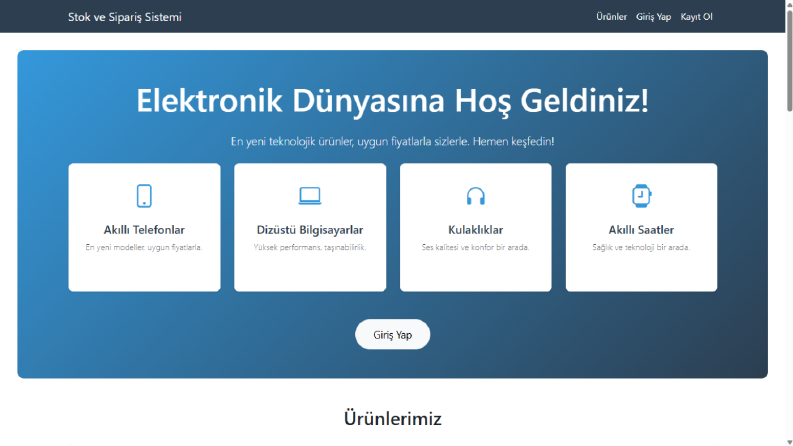The image size is (793, 446).
Task: Click the laptop icon in Dizüstü Bilgisayarlar card
Action: [x=310, y=196]
